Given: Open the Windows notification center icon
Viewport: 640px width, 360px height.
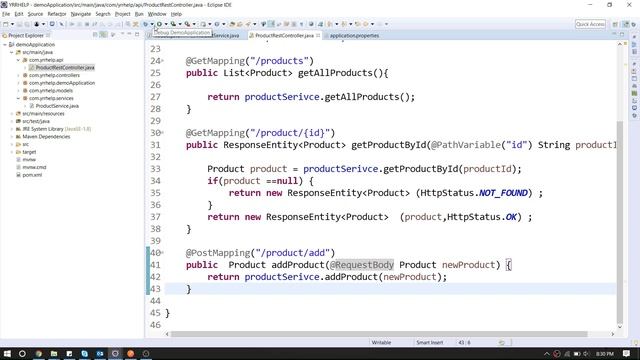Looking at the screenshot, I should click(x=627, y=353).
